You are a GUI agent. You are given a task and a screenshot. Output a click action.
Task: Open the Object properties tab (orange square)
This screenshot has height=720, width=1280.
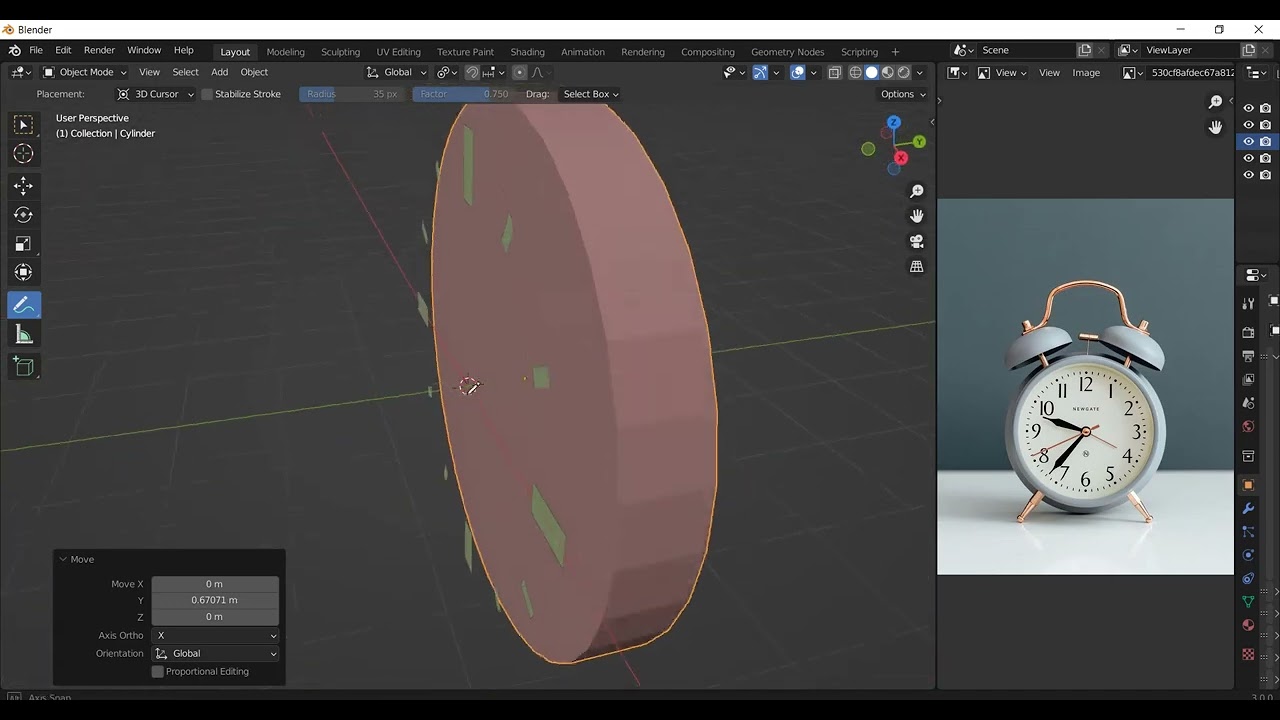[x=1248, y=485]
